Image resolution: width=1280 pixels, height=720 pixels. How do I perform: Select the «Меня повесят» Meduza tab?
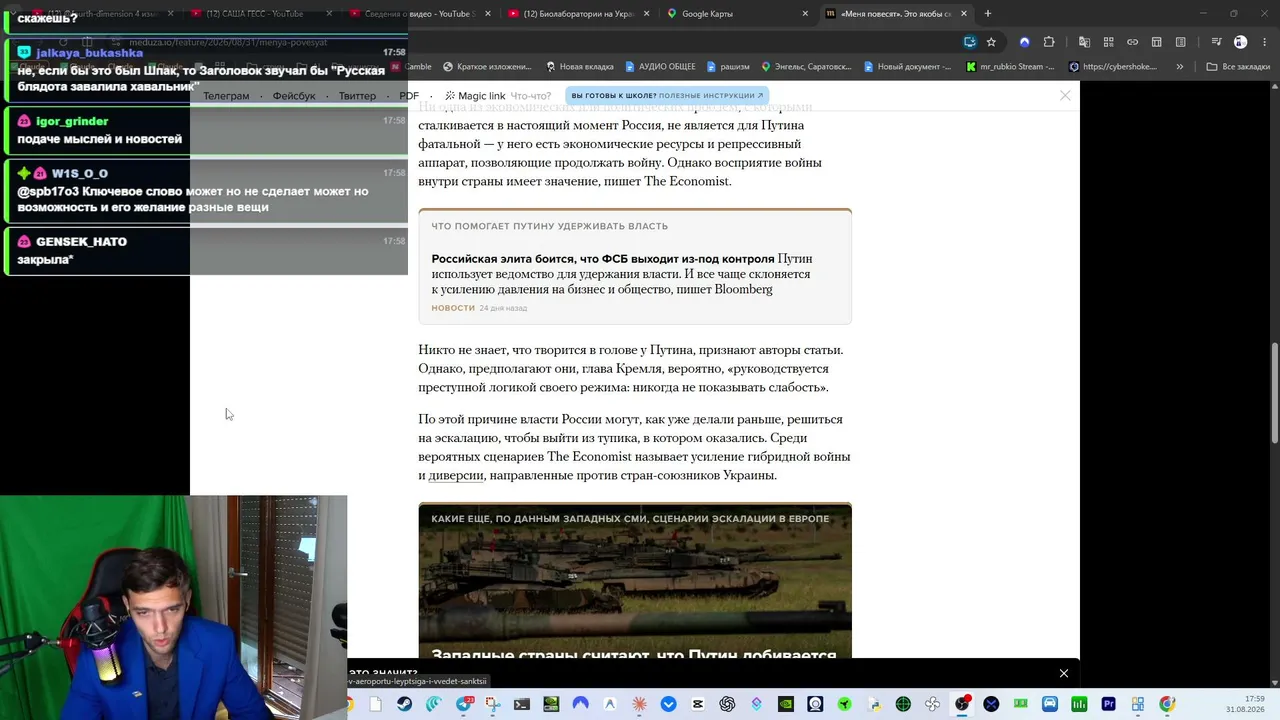click(895, 13)
